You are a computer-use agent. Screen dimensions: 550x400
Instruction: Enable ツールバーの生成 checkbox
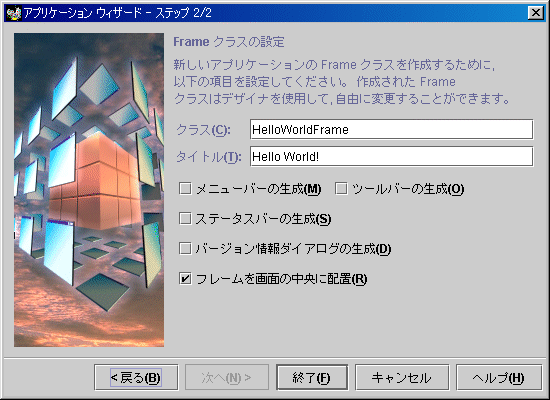(x=341, y=188)
